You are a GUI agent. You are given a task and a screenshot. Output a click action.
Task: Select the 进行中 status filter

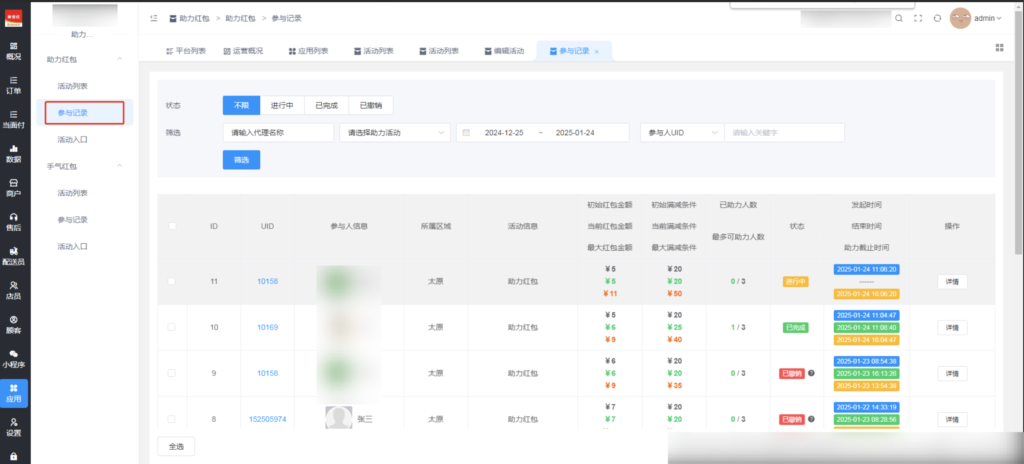(282, 105)
